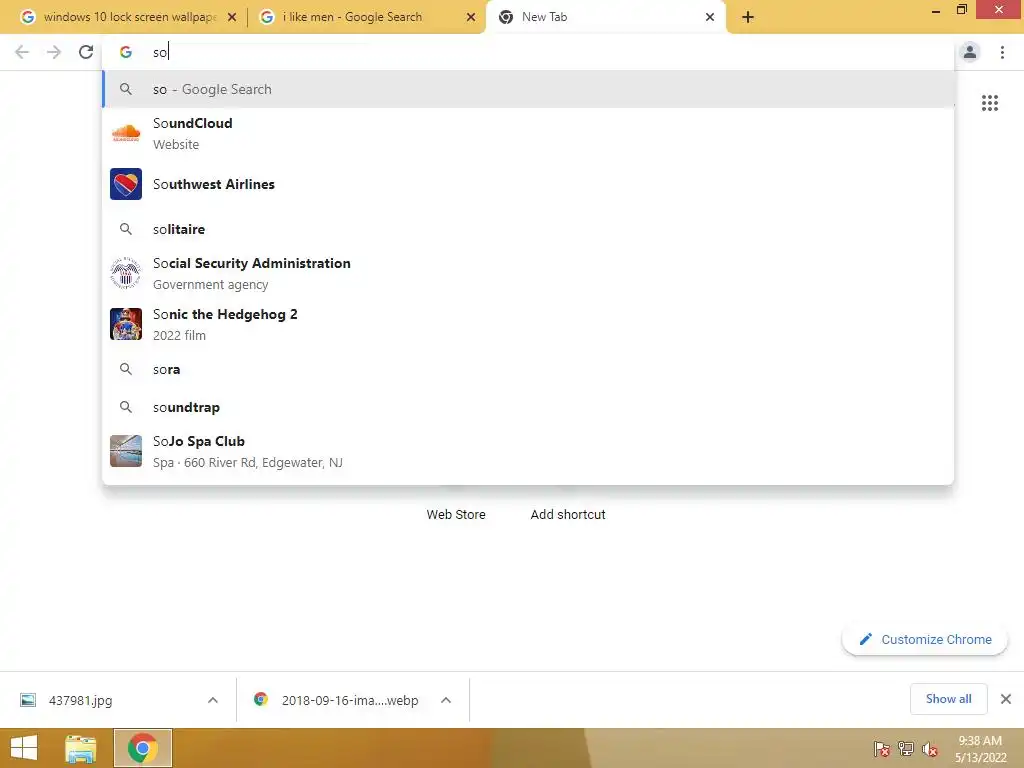Screen dimensions: 1024x768
Task: Click Add shortcut
Action: [568, 515]
